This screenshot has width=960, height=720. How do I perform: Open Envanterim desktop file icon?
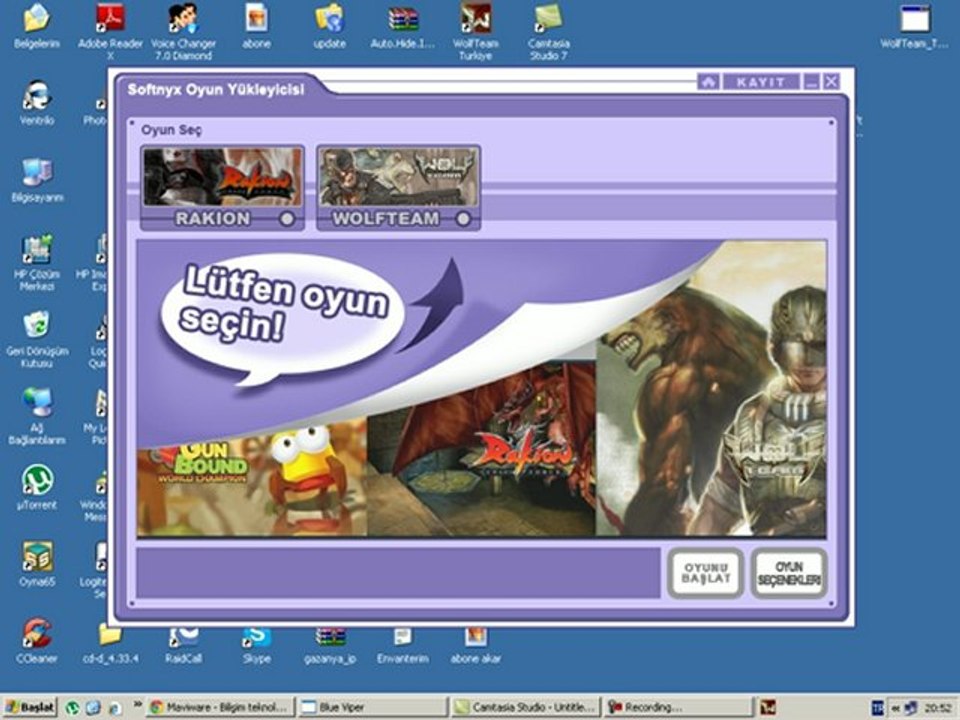pos(403,645)
